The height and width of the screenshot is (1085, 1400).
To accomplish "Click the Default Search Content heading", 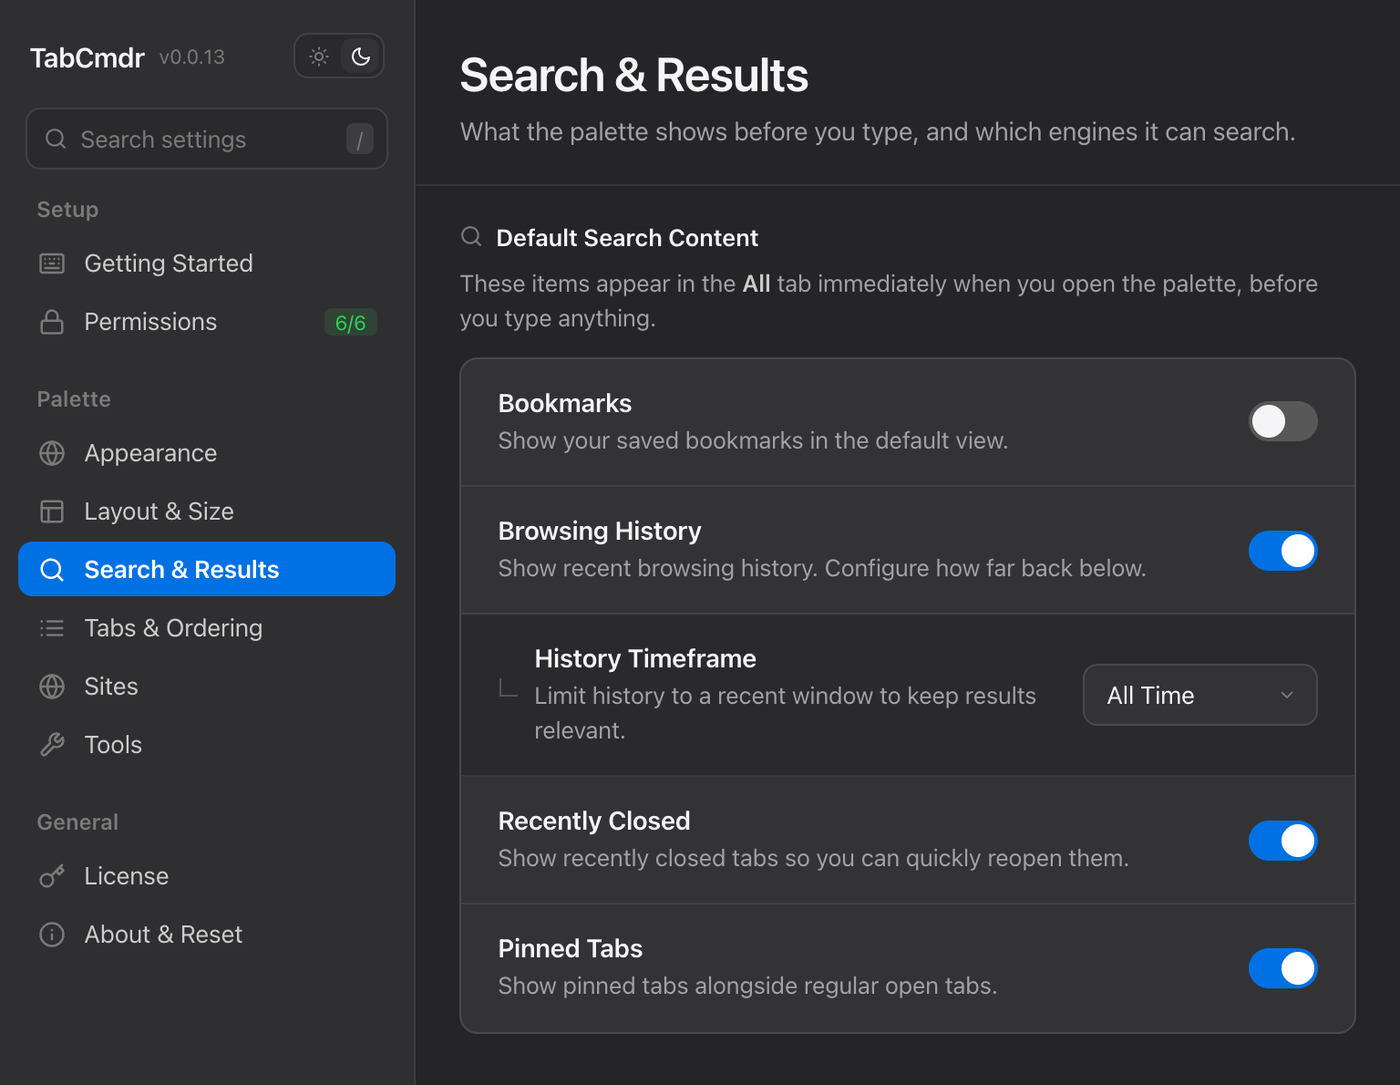I will click(627, 238).
